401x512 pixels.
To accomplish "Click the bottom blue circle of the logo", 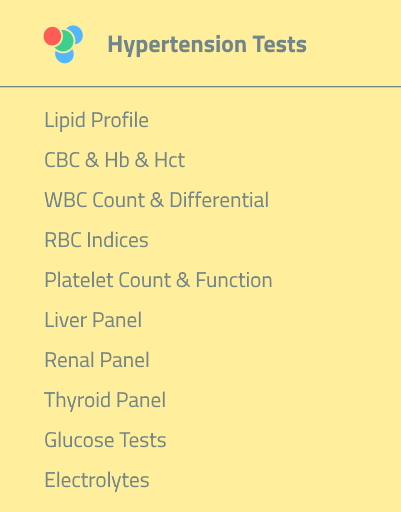I will point(64,55).
